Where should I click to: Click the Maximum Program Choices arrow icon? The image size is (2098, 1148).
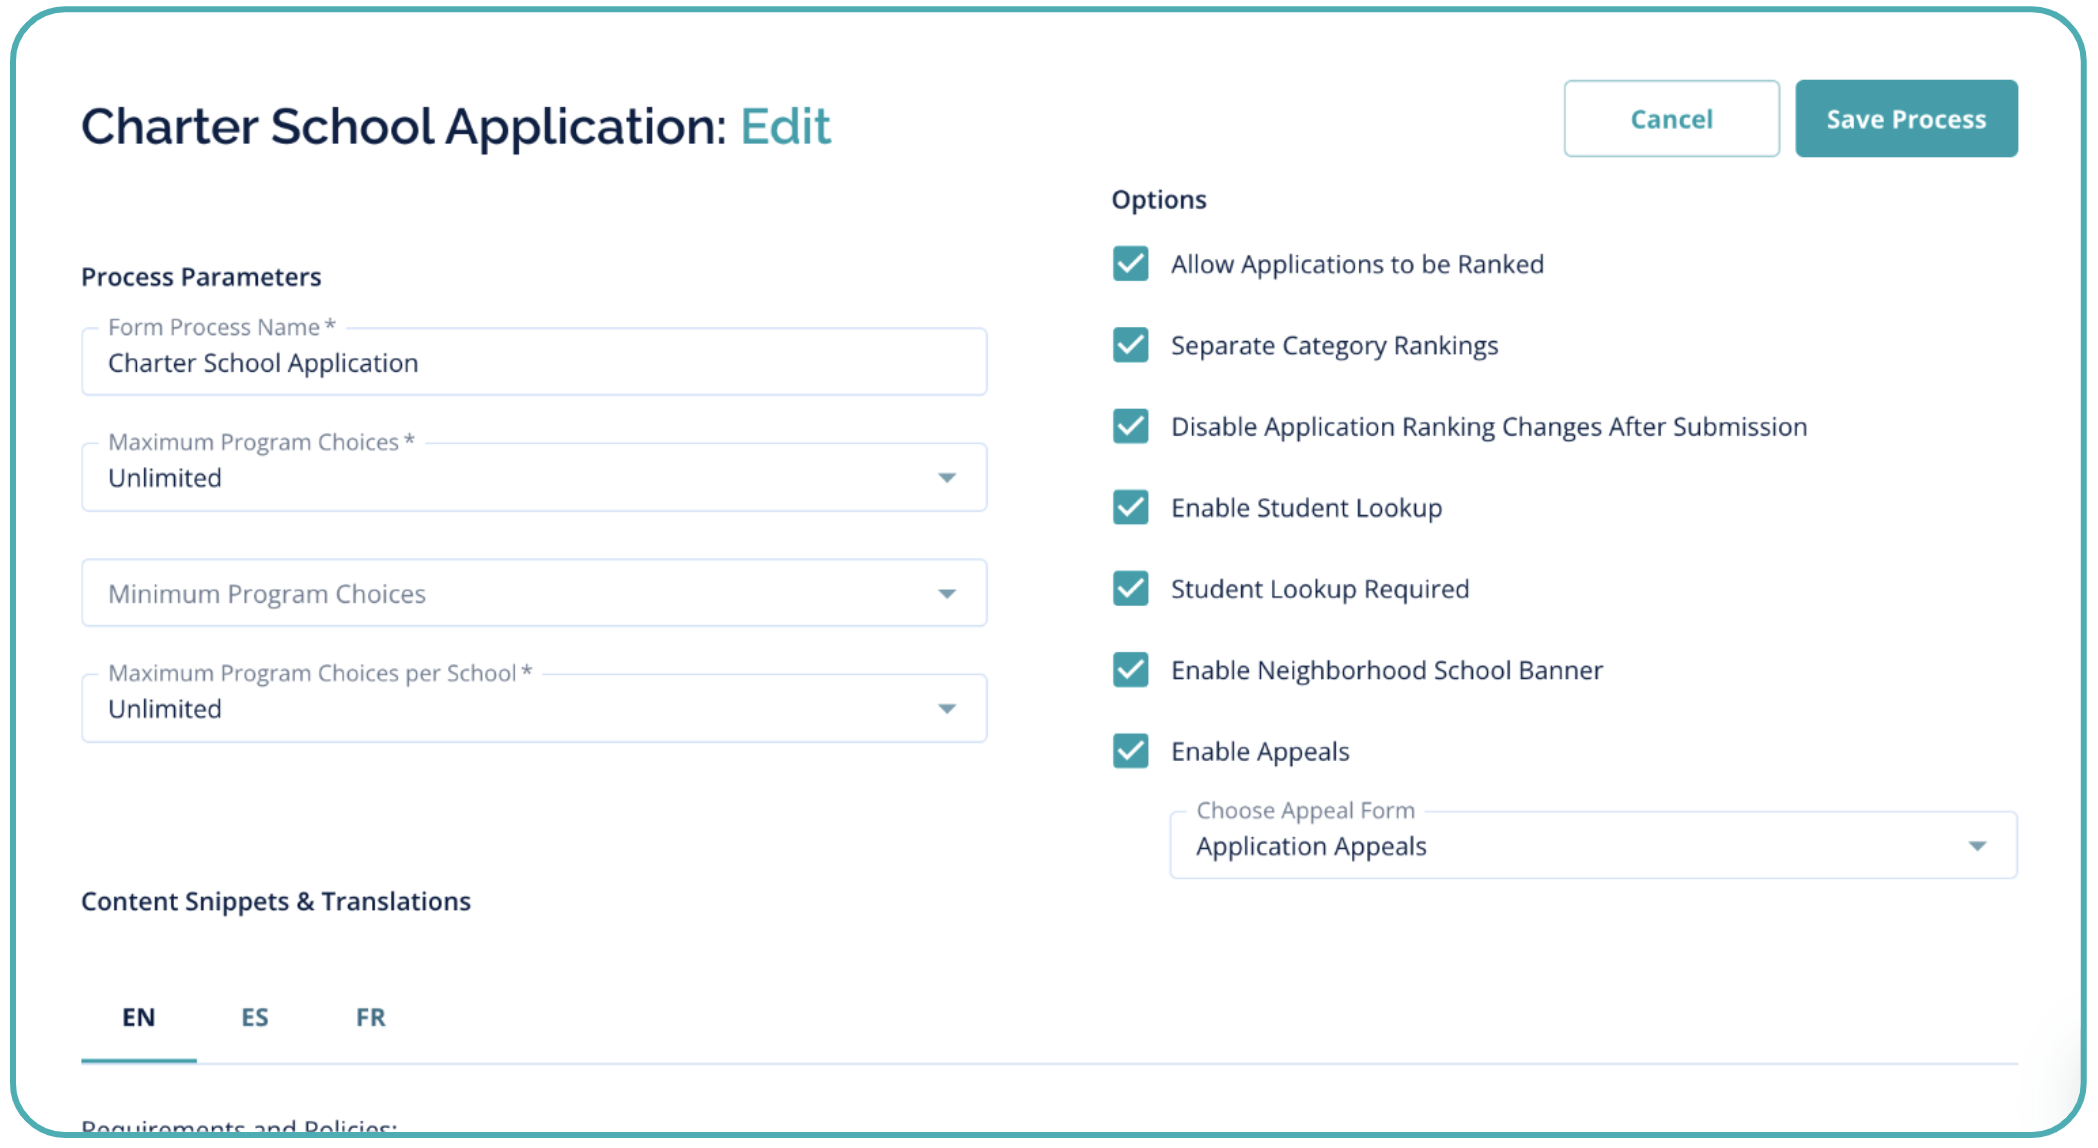[x=947, y=478]
